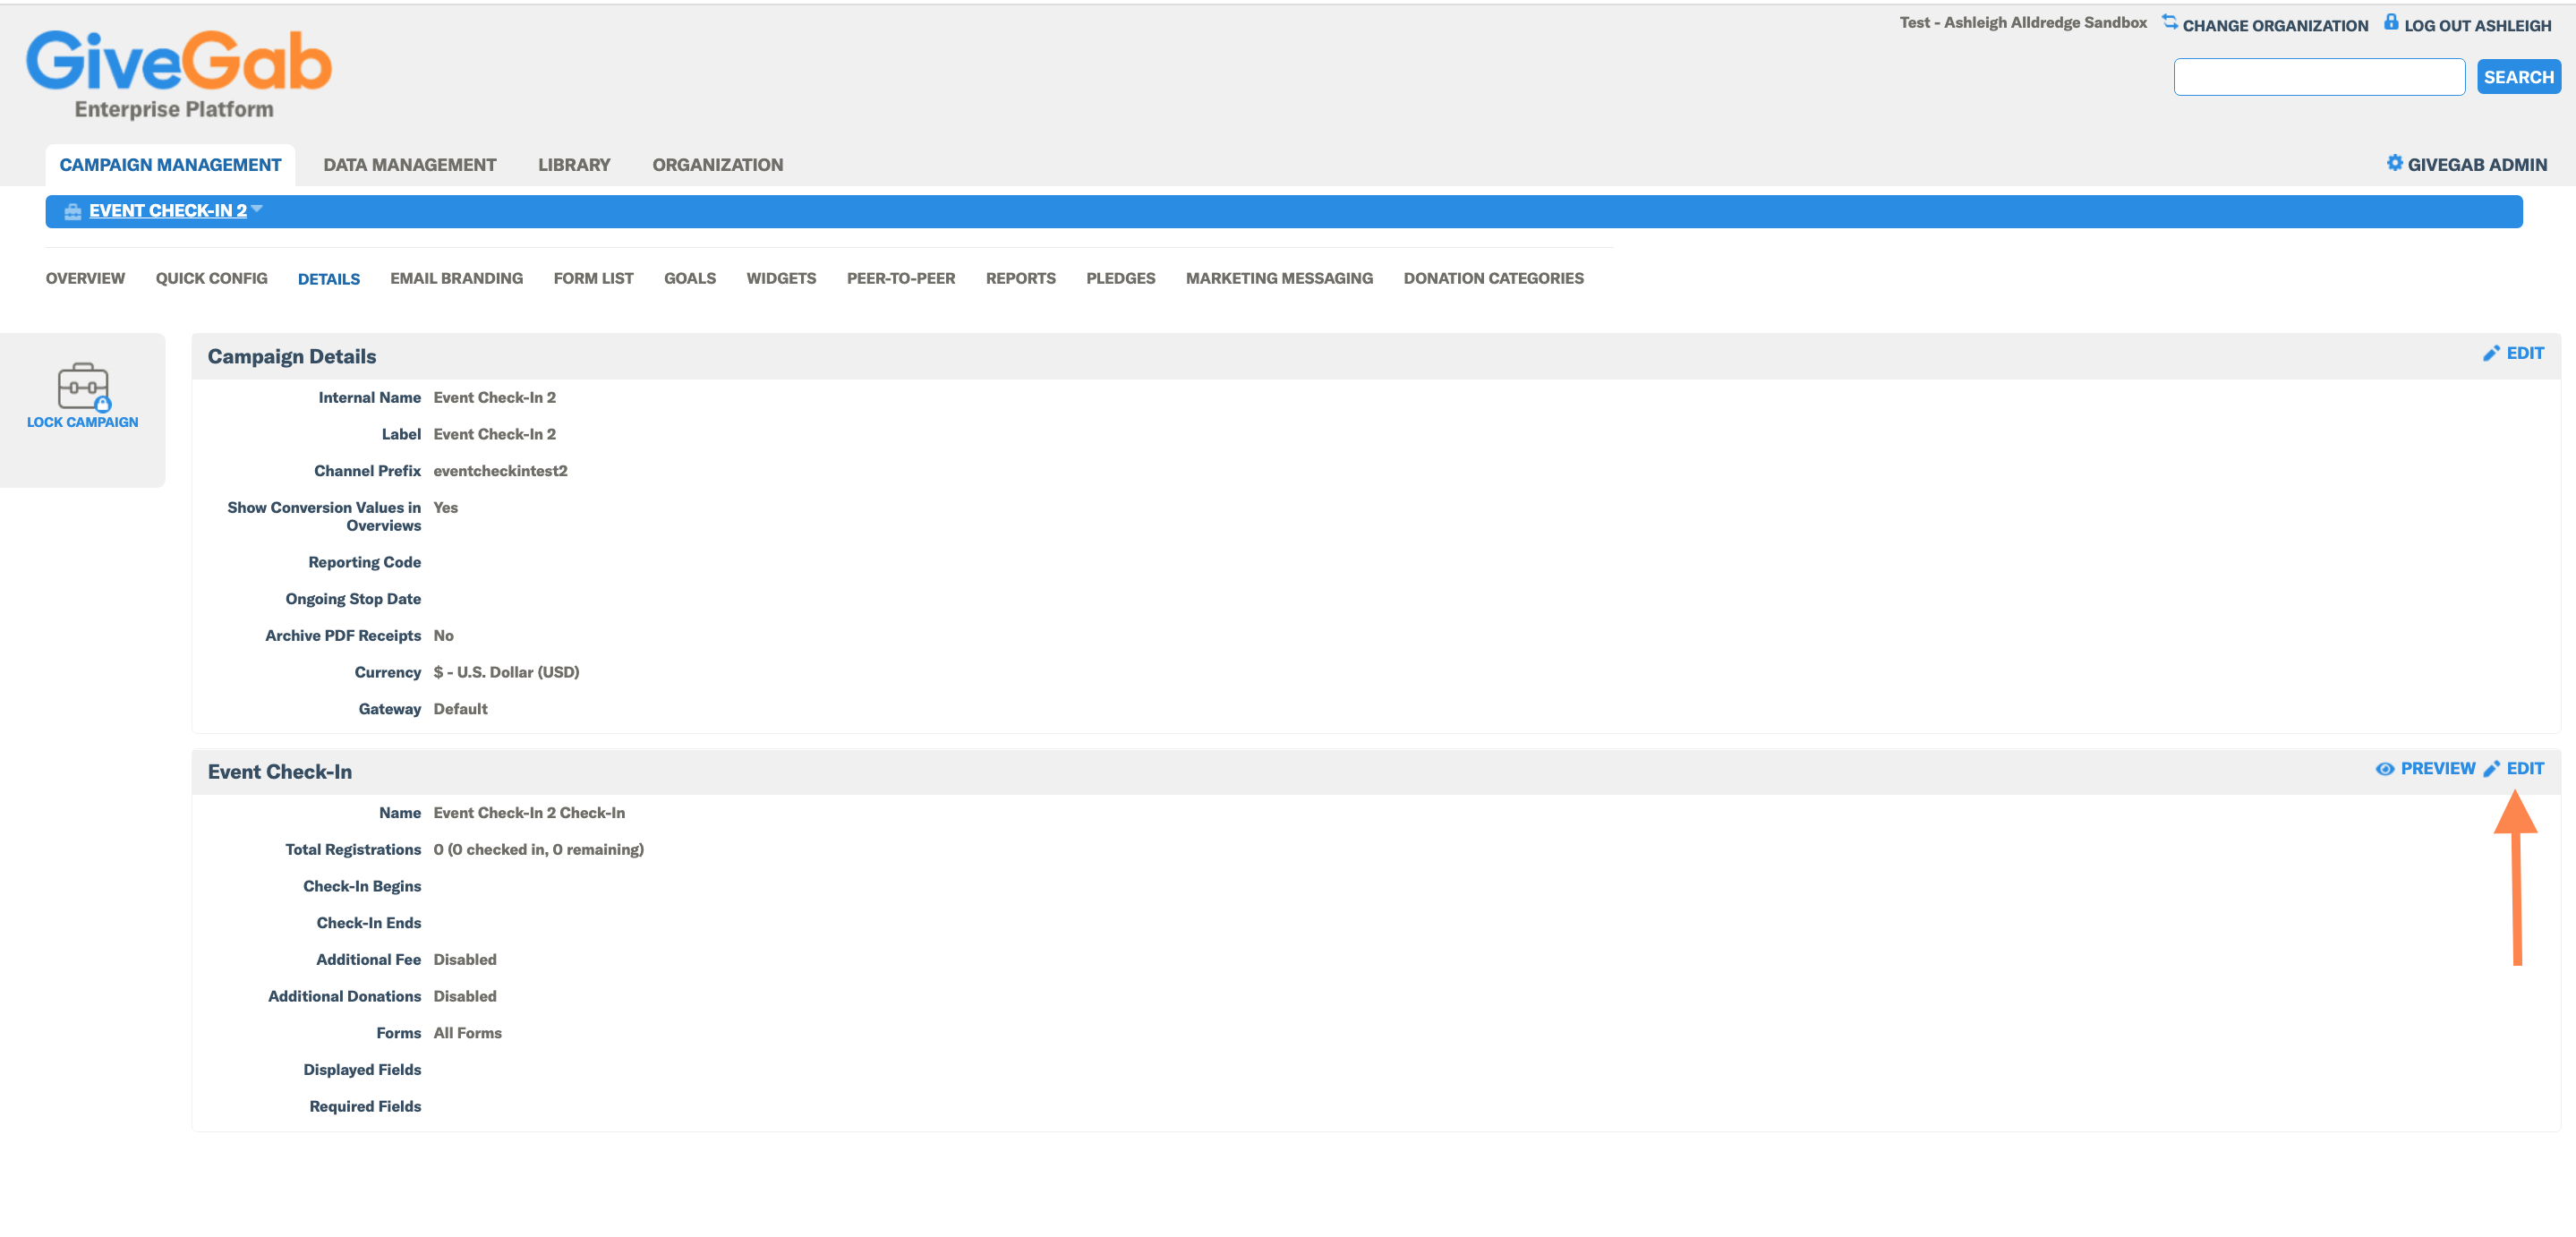The height and width of the screenshot is (1237, 2576).
Task: Click the Test - Ashleigh Alldredge Sandbox text
Action: 2023,22
